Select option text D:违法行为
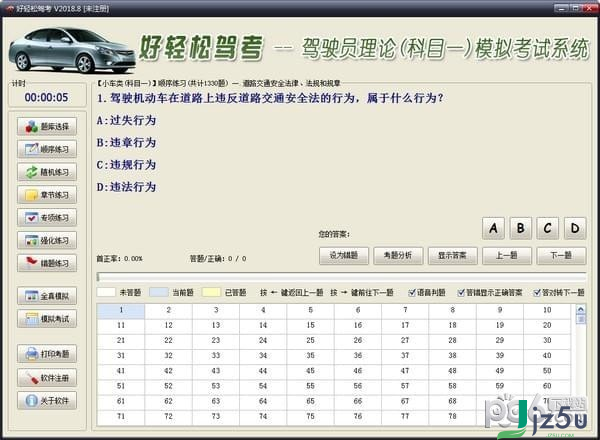 (126, 187)
